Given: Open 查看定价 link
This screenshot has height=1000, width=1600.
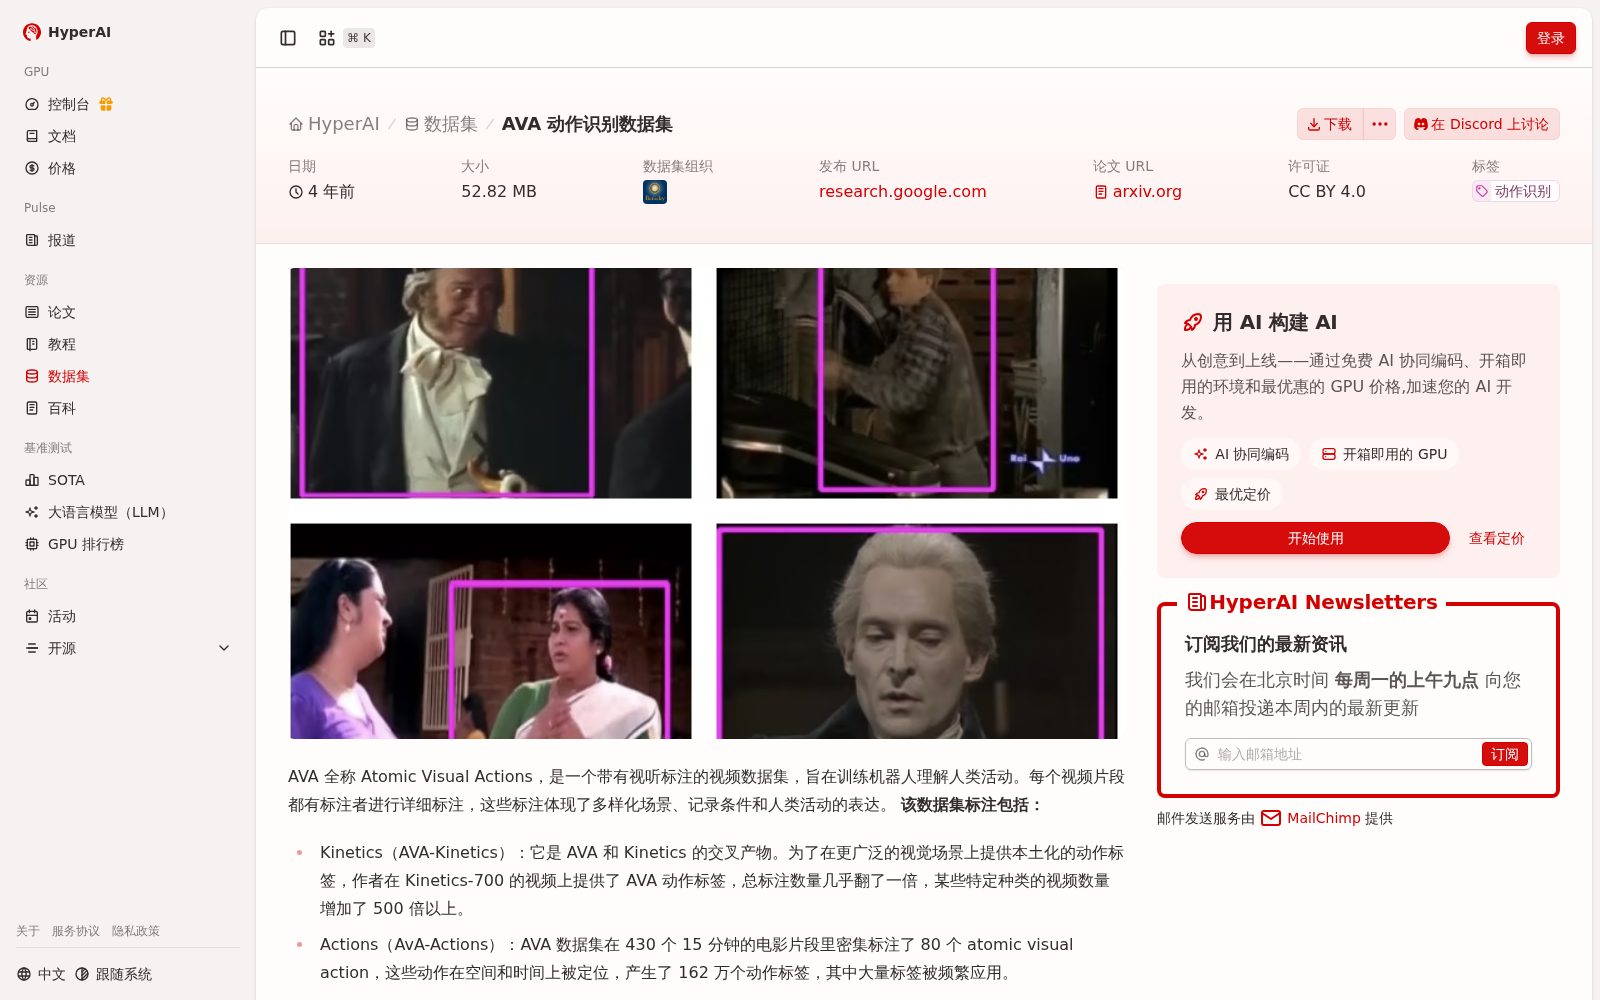Looking at the screenshot, I should click(x=1496, y=538).
